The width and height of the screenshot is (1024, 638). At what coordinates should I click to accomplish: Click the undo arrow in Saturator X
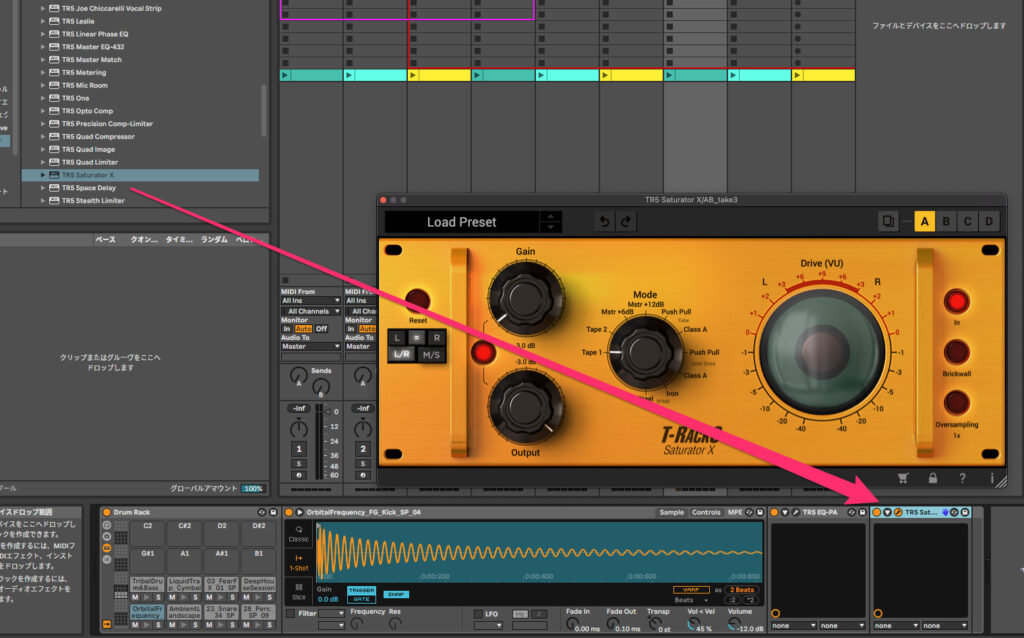click(604, 222)
